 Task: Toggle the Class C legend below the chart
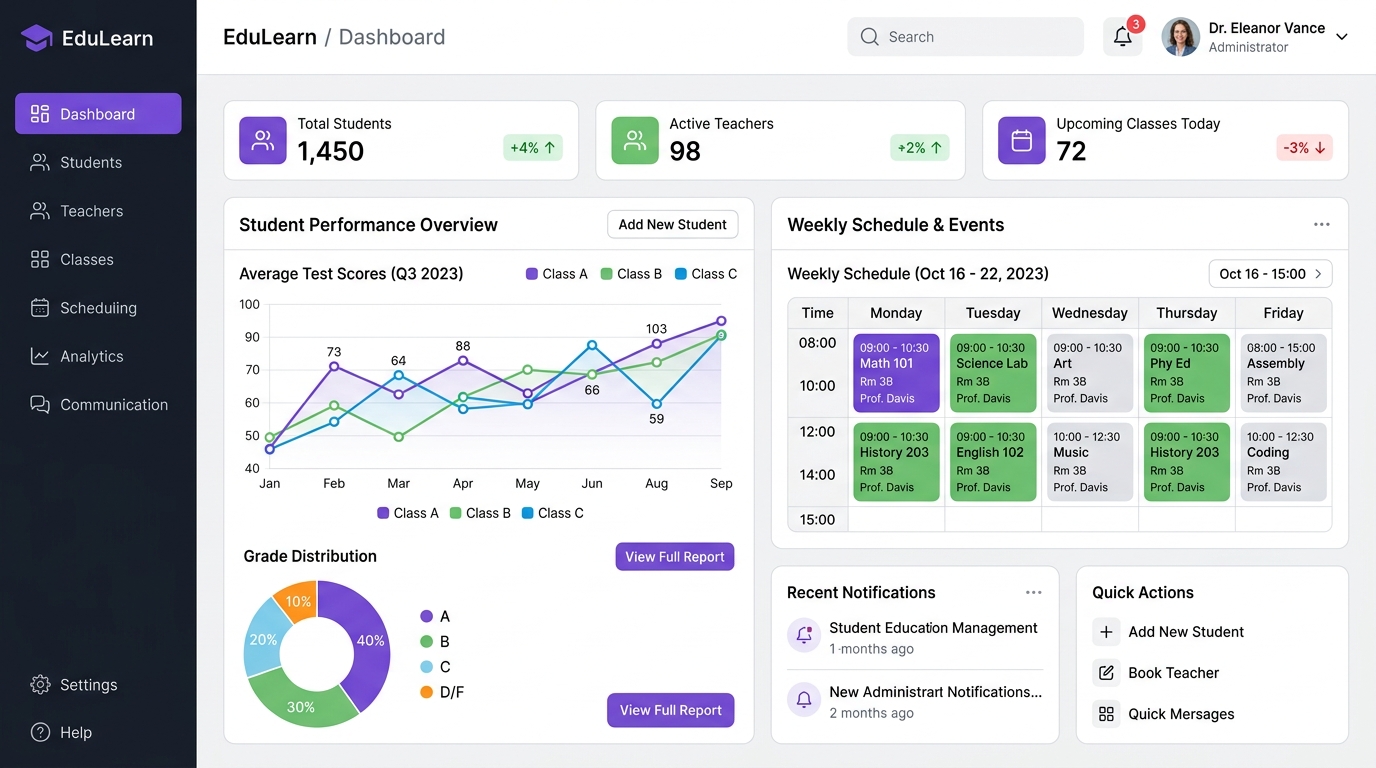[553, 513]
